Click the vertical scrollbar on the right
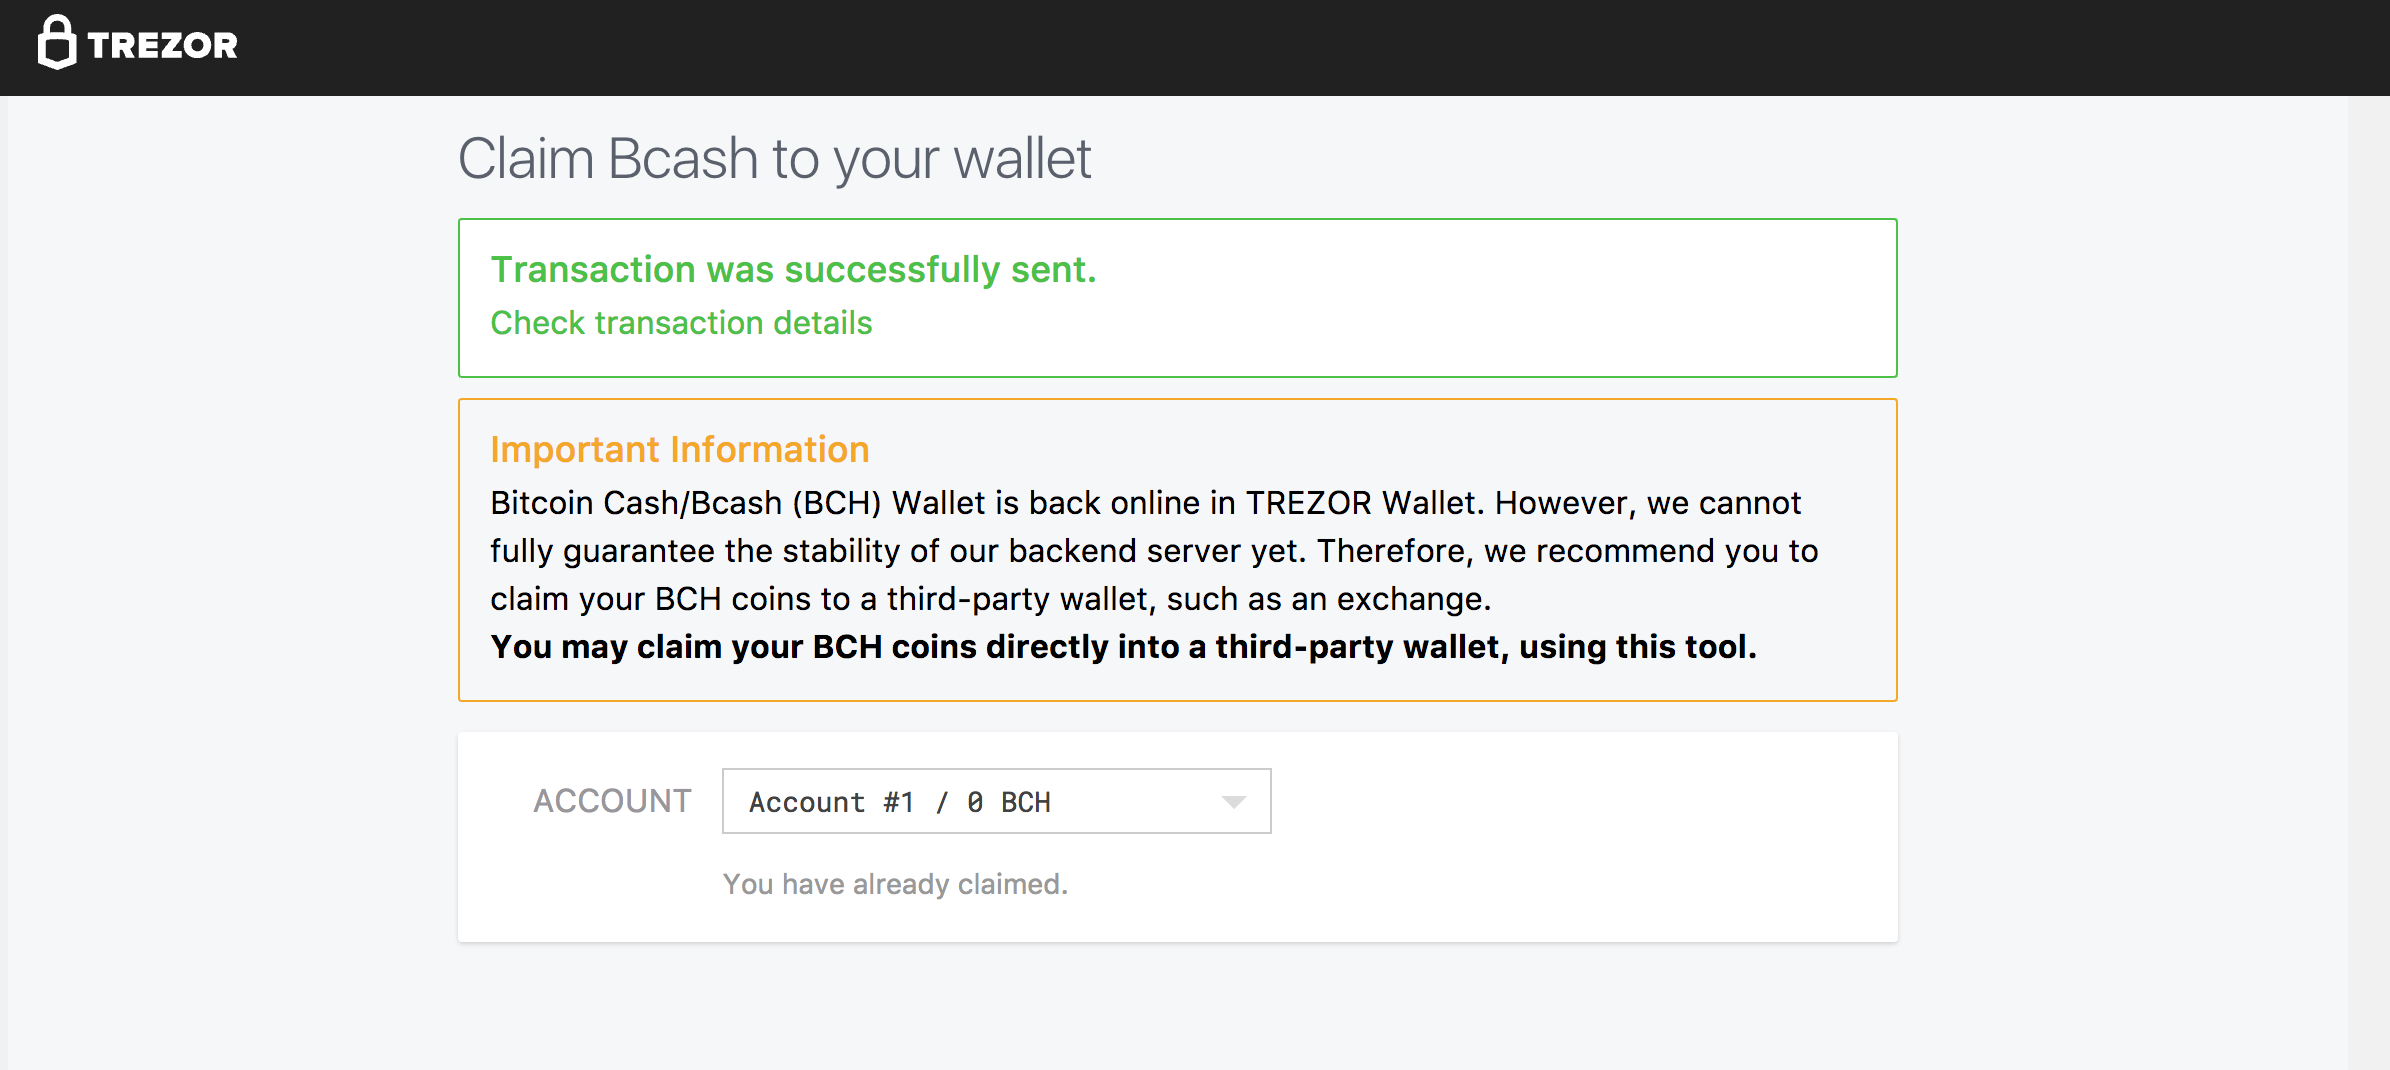 click(2368, 580)
